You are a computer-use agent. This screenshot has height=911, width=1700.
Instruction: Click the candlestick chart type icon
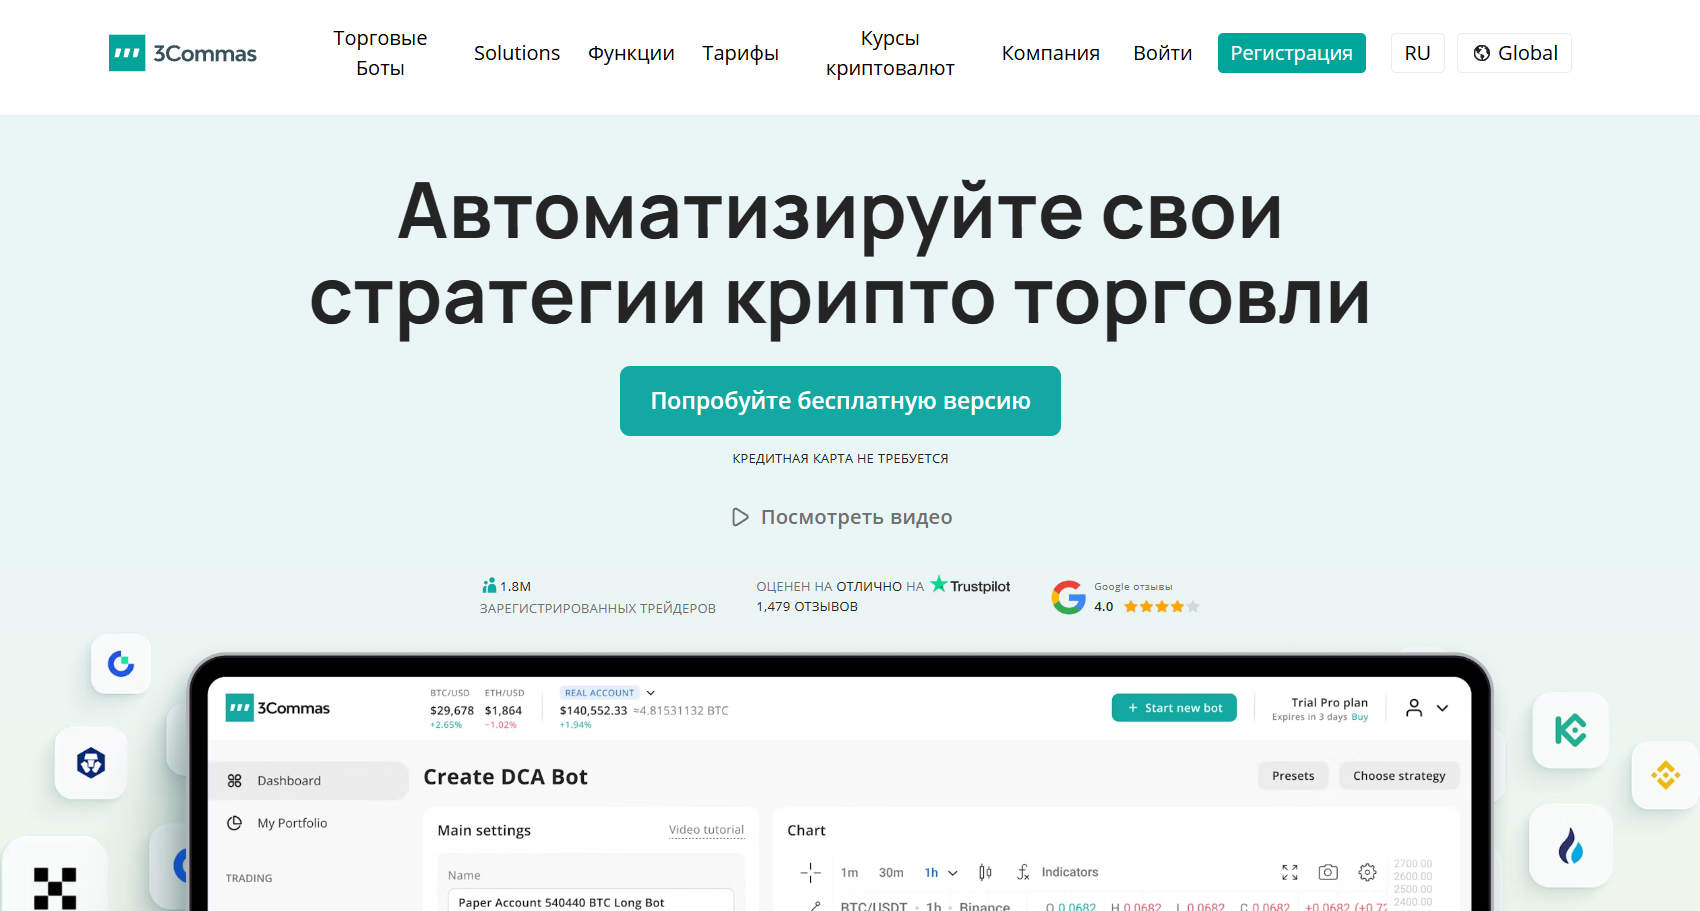985,873
